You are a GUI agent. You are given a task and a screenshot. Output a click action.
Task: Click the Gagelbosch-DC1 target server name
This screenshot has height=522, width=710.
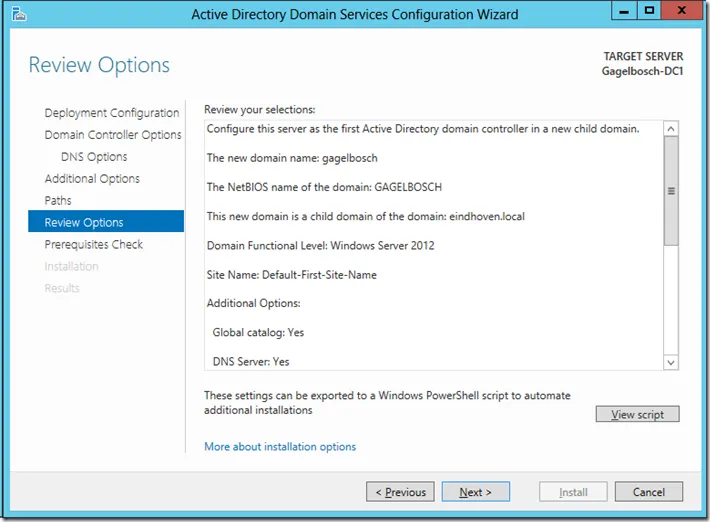(x=642, y=71)
